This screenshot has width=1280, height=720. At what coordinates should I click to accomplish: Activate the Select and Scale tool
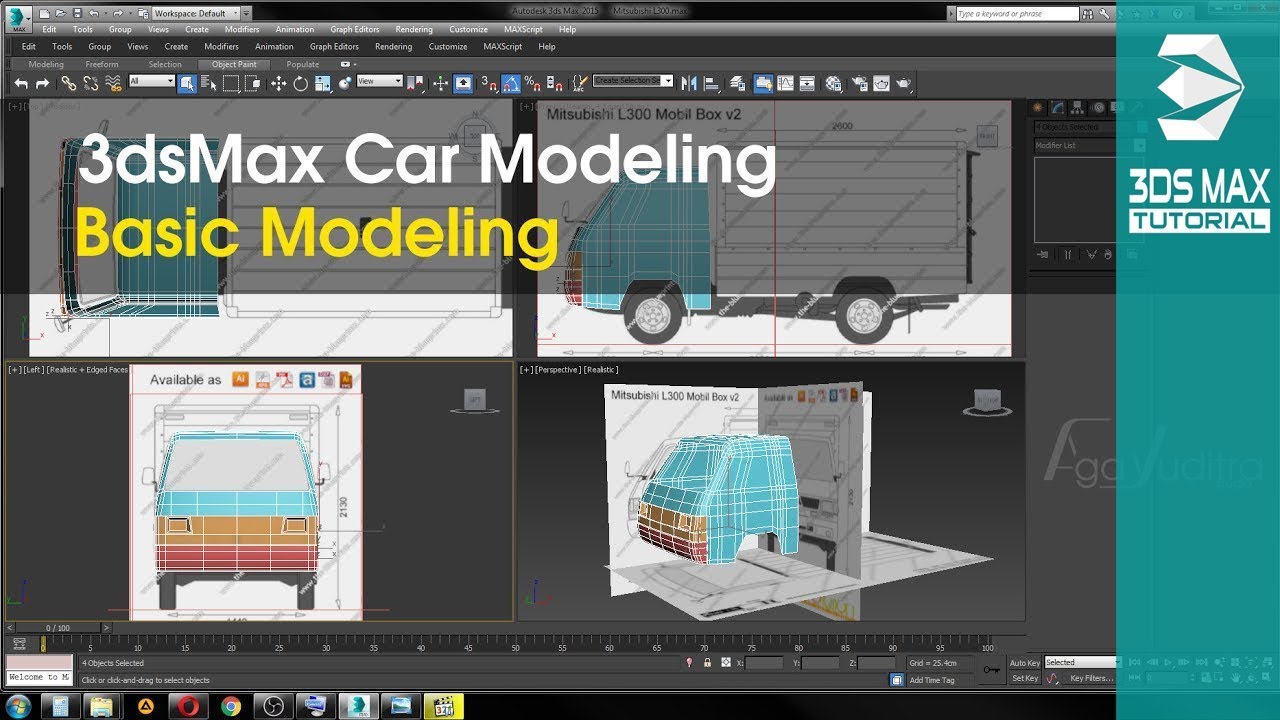[x=322, y=84]
